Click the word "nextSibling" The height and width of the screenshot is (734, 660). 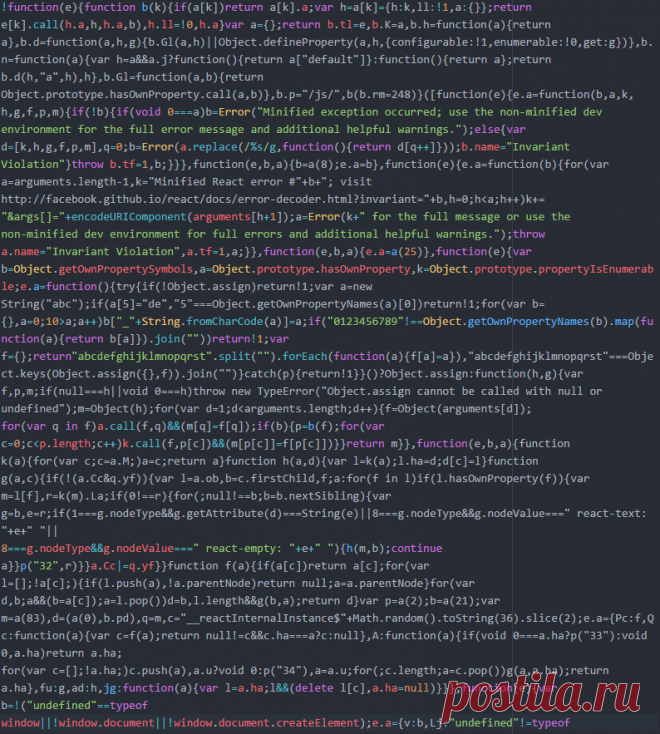(324, 496)
